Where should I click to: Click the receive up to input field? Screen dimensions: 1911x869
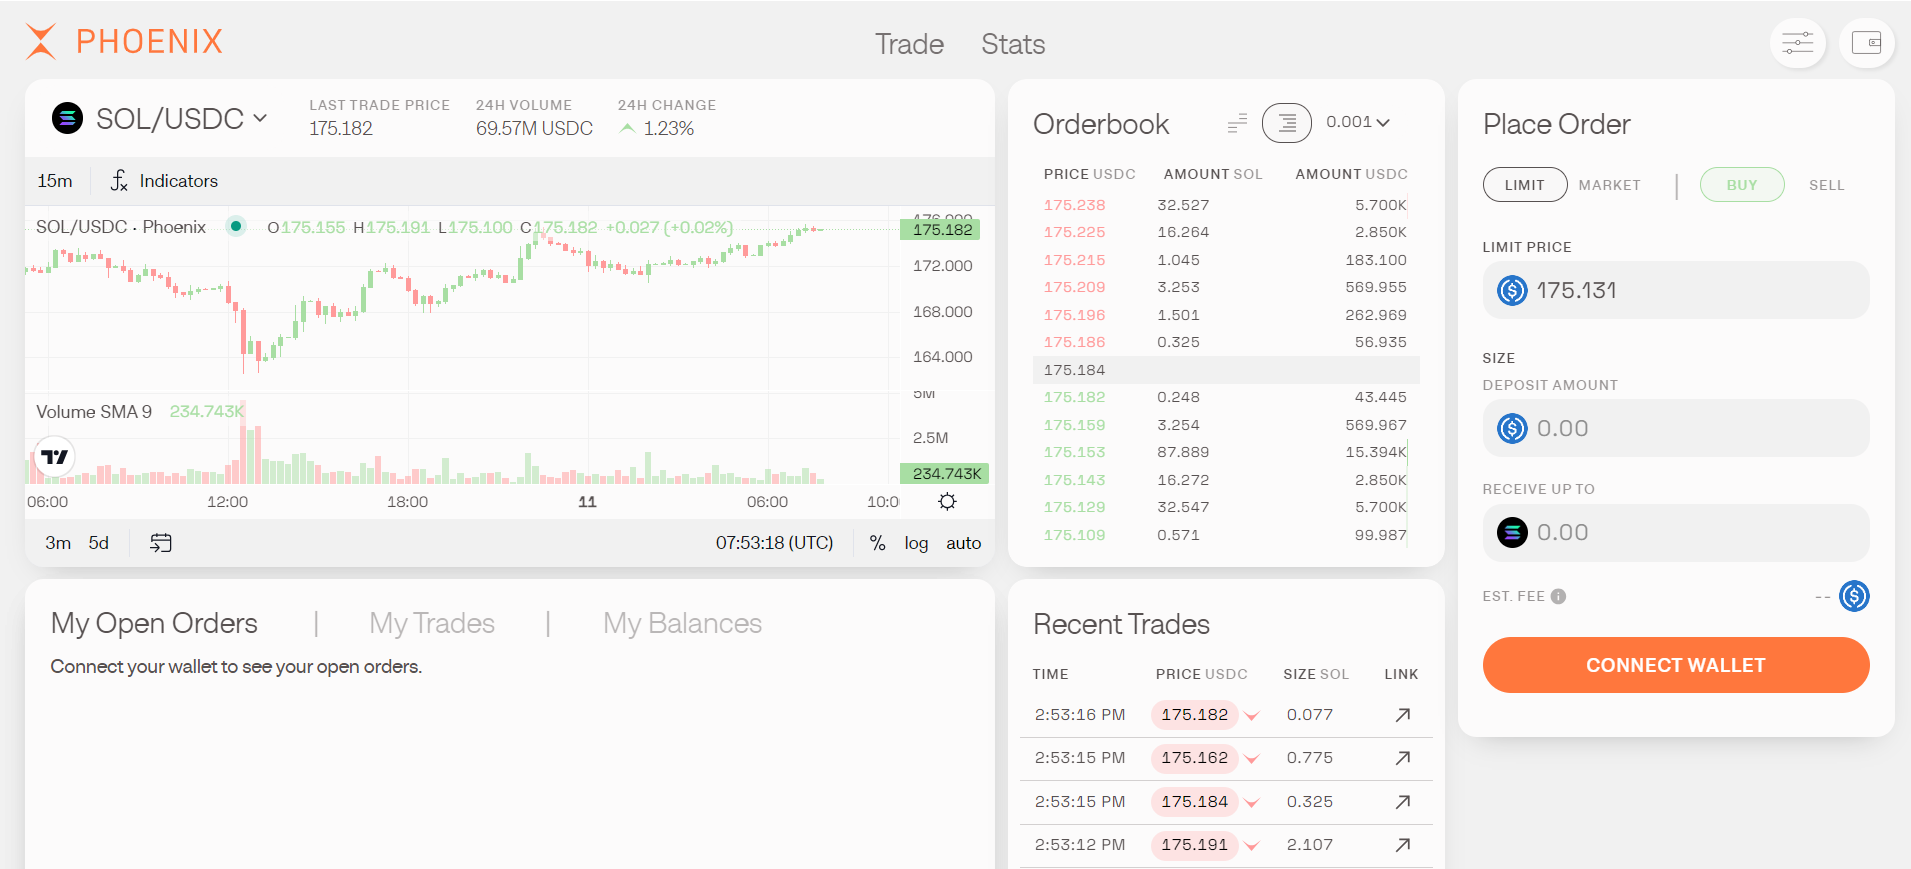[x=1676, y=532]
